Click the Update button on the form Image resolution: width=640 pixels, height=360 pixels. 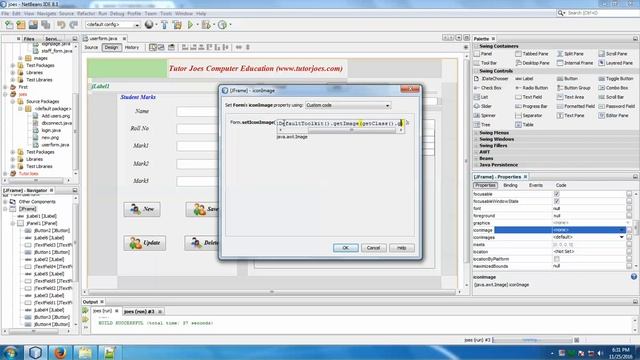pyautogui.click(x=145, y=243)
